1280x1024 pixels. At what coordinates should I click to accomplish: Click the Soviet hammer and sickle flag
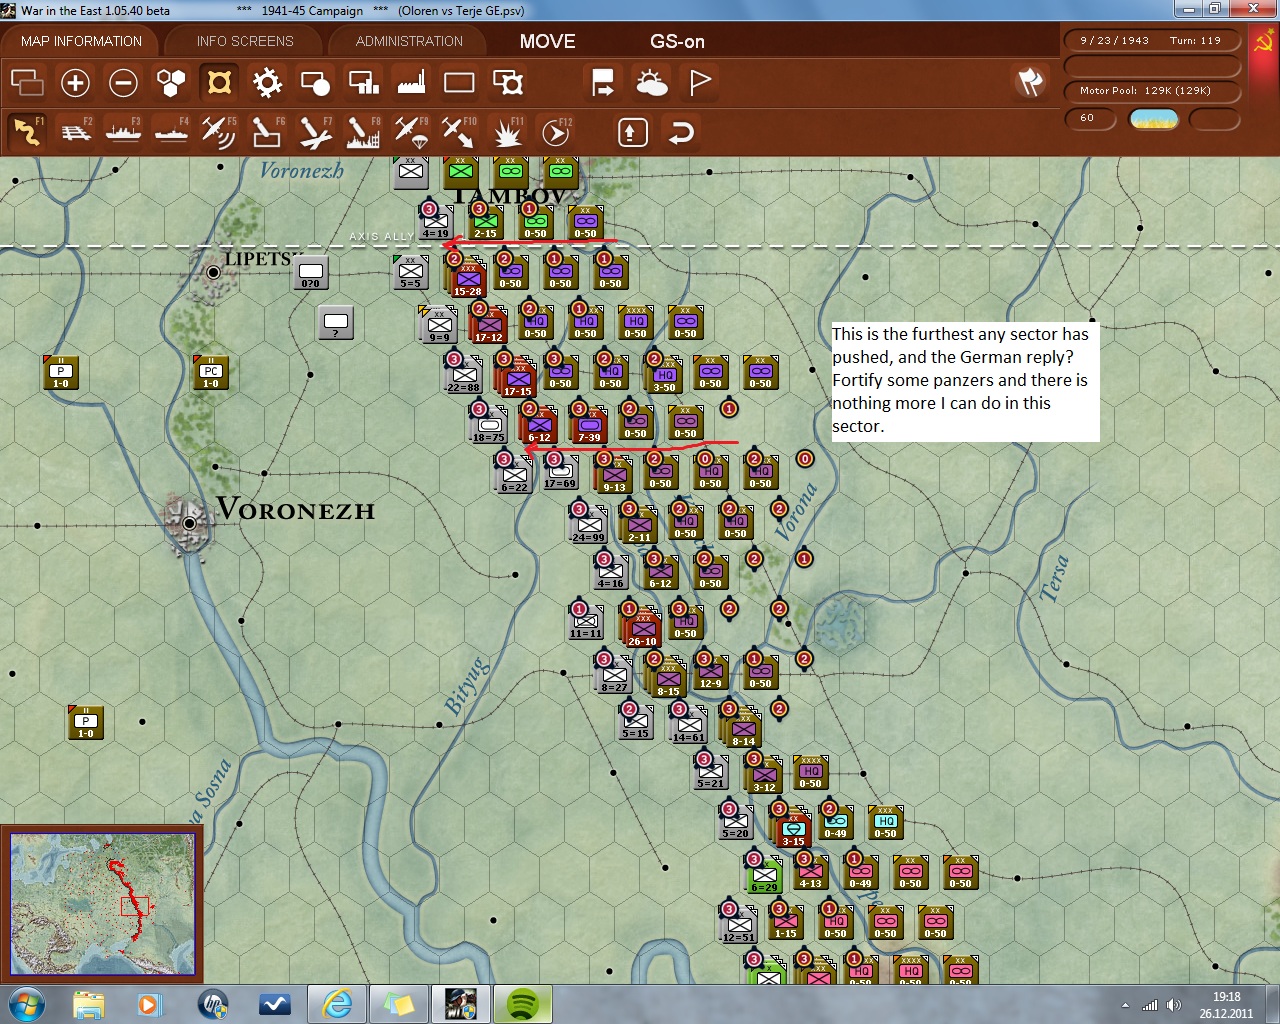coord(1263,41)
